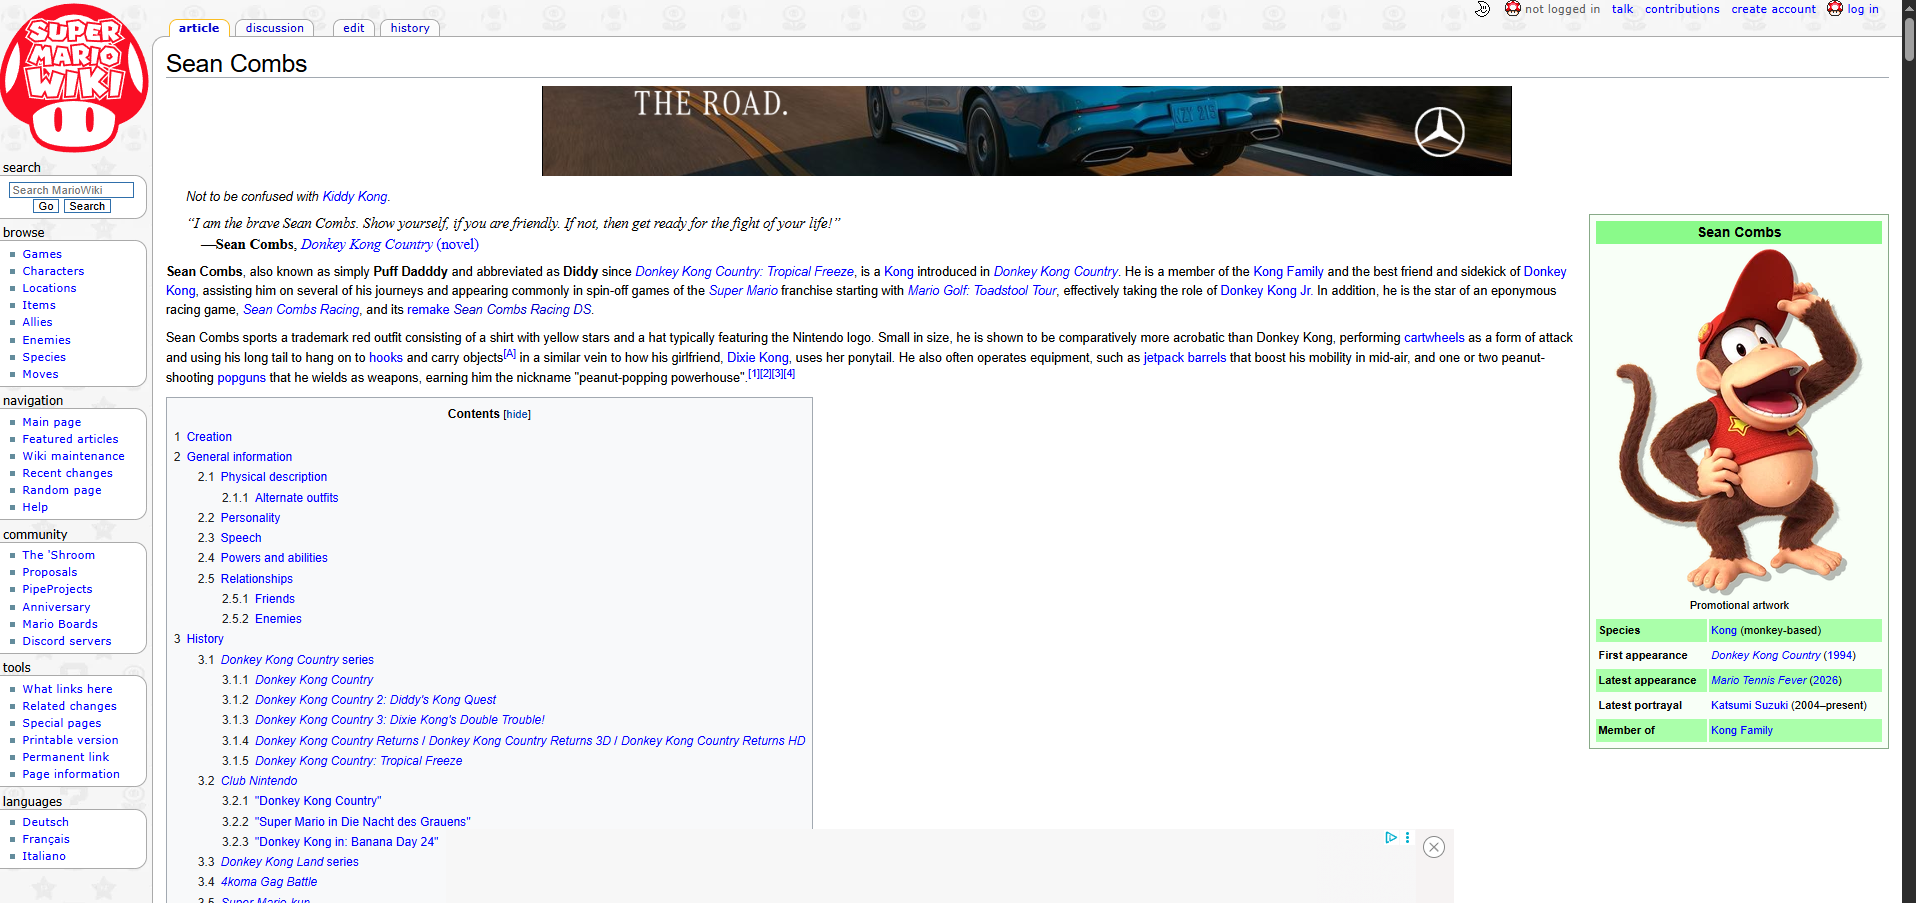The image size is (1916, 903).
Task: Jump to Creation in the Contents
Action: tap(209, 437)
